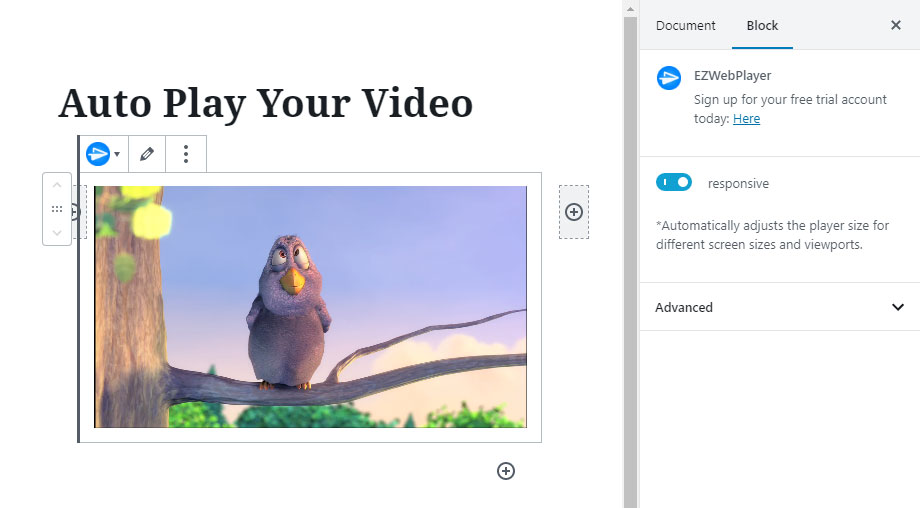Click the bird video thumbnail
This screenshot has height=508, width=920.
310,307
